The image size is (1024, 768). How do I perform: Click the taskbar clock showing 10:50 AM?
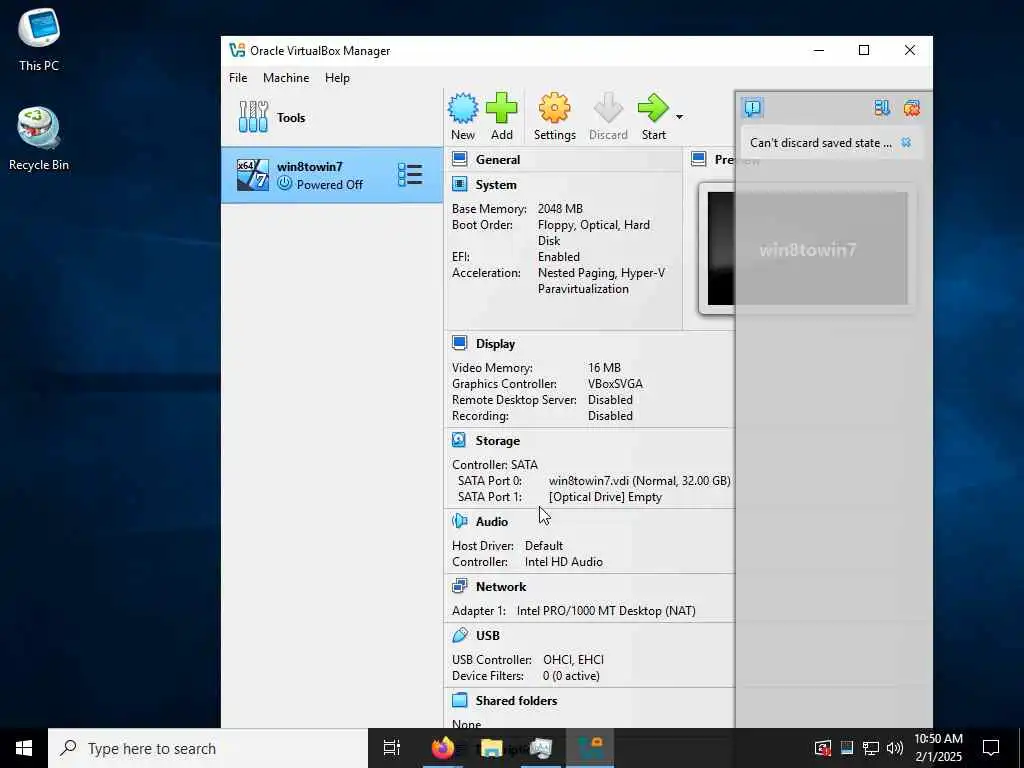(x=938, y=748)
